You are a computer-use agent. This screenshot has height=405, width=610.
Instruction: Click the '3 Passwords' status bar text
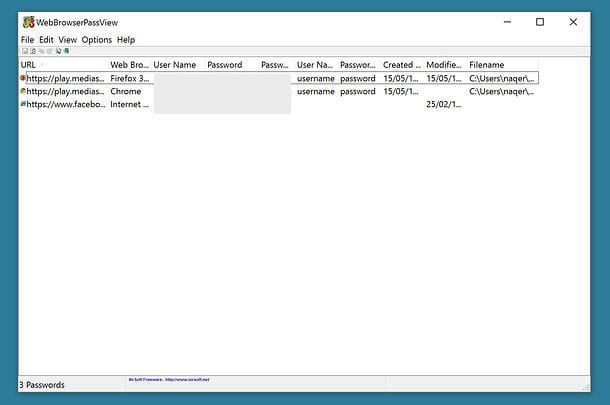click(42, 385)
